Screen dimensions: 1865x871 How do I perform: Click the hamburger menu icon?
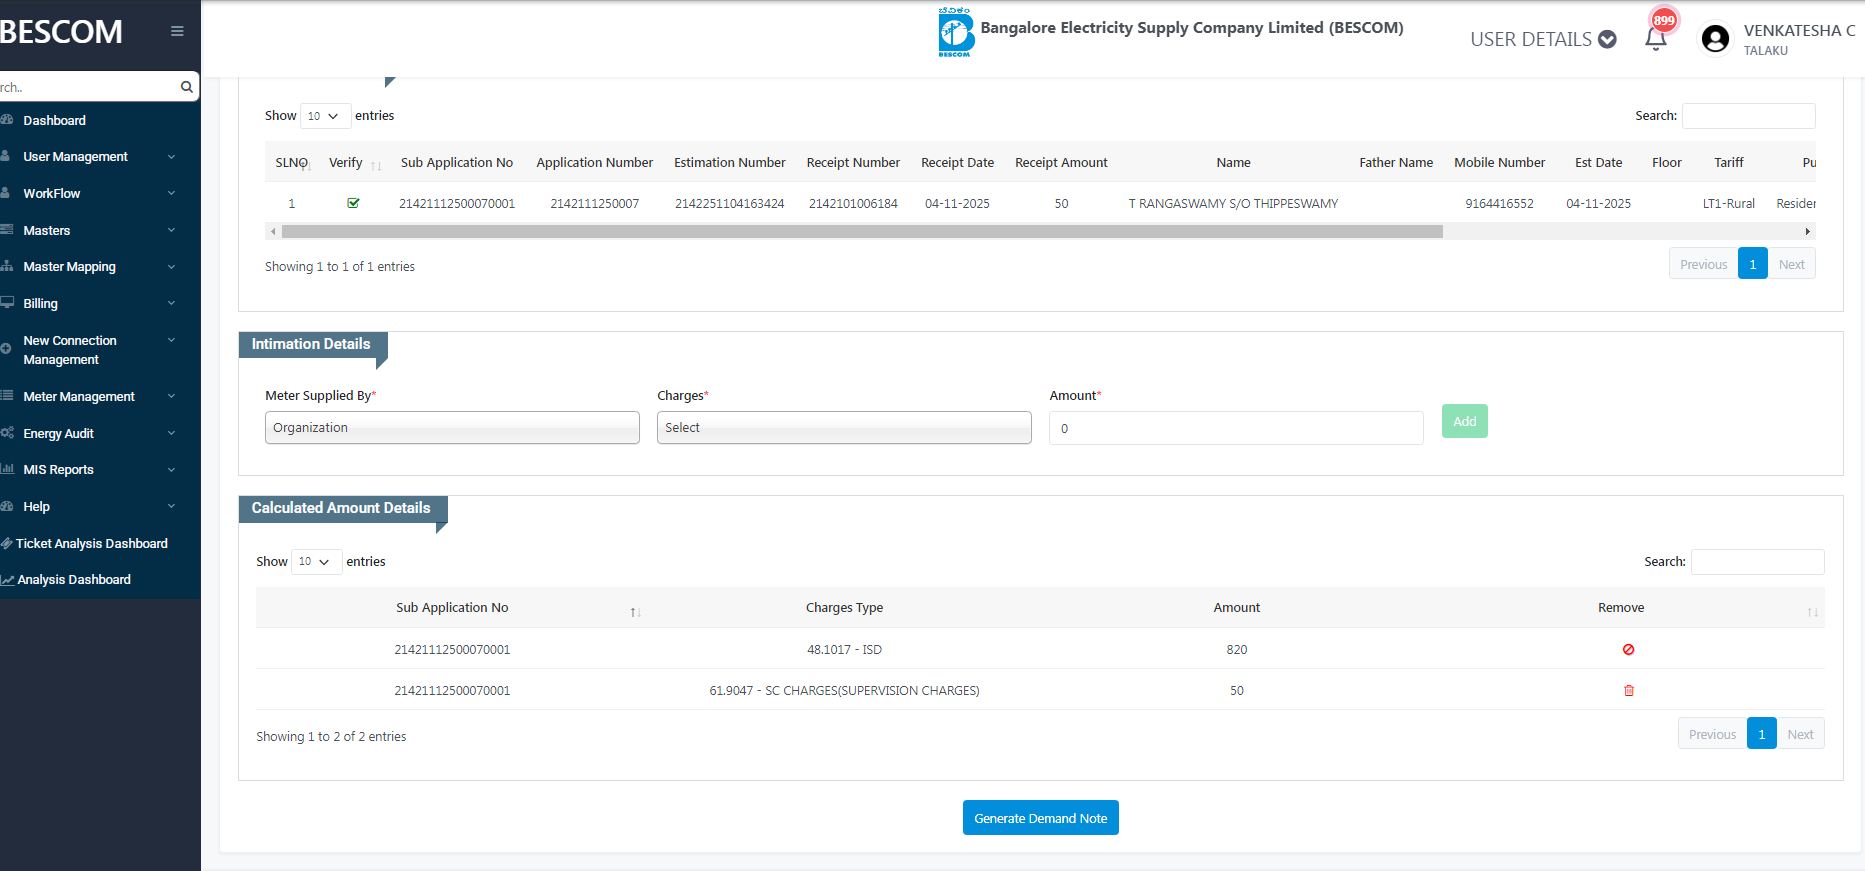pyautogui.click(x=177, y=31)
